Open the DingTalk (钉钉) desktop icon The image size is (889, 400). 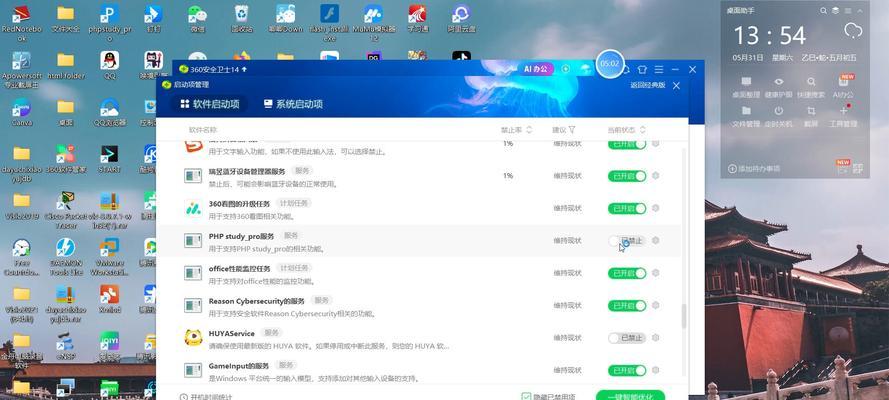[x=153, y=18]
